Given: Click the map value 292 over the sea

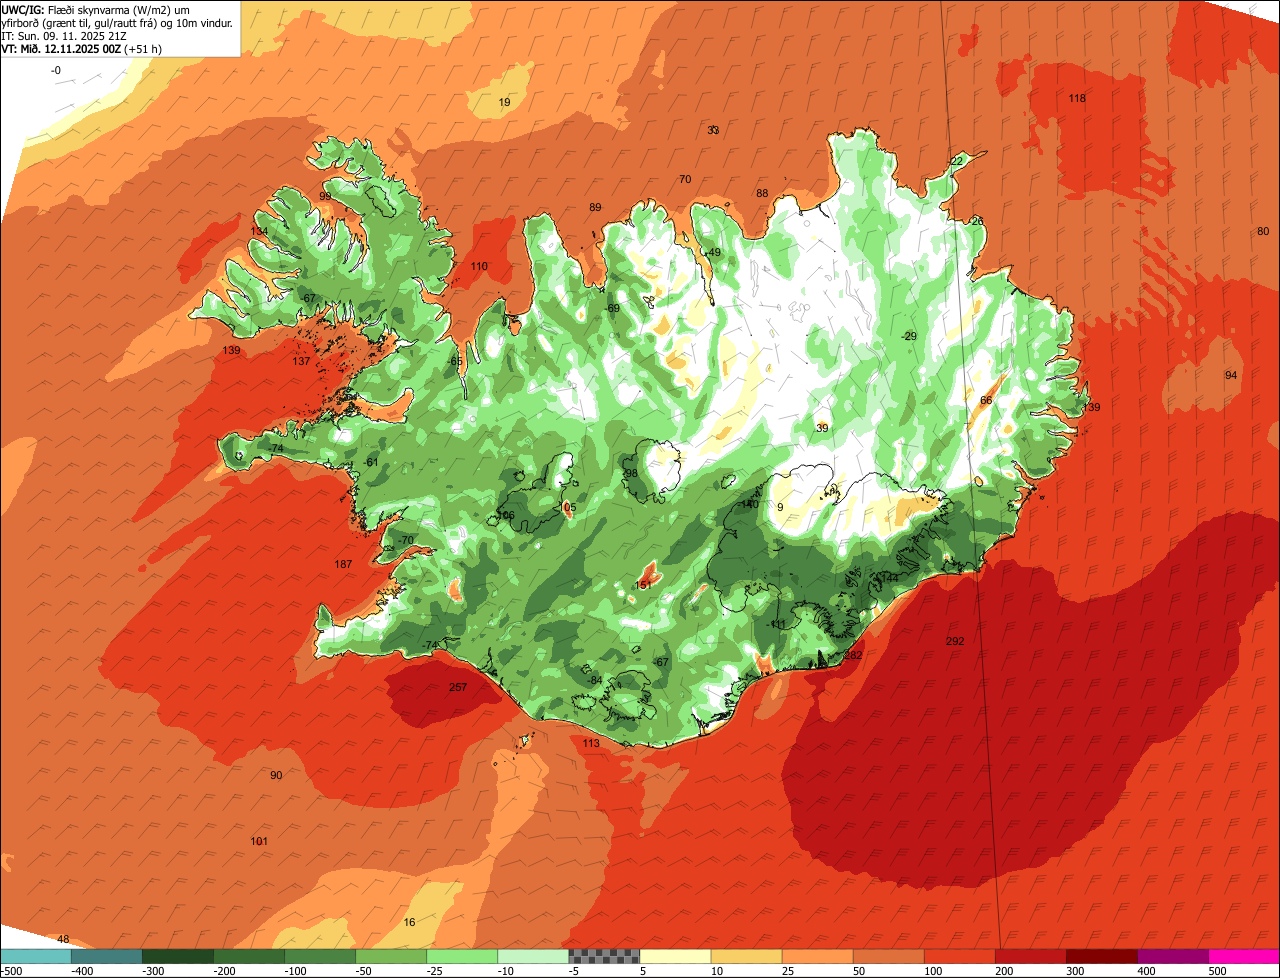Looking at the screenshot, I should pyautogui.click(x=955, y=641).
